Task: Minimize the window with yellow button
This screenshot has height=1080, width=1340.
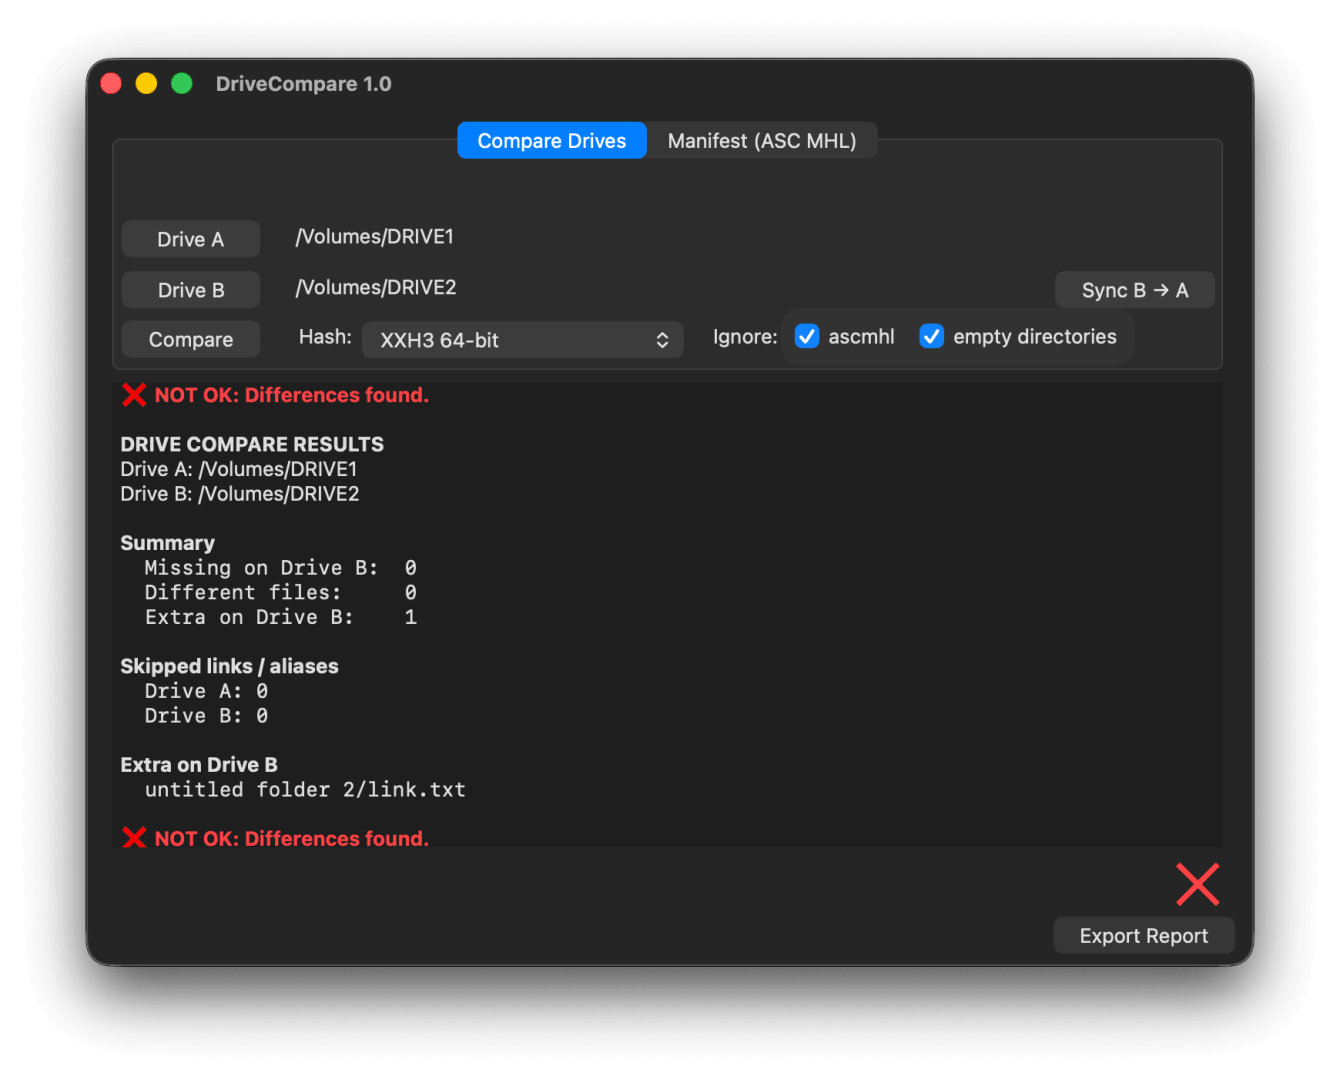Action: 146,83
